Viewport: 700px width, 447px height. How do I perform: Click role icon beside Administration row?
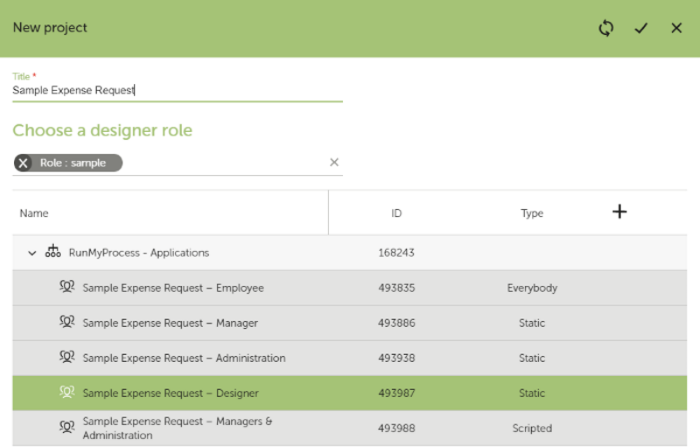tap(67, 357)
